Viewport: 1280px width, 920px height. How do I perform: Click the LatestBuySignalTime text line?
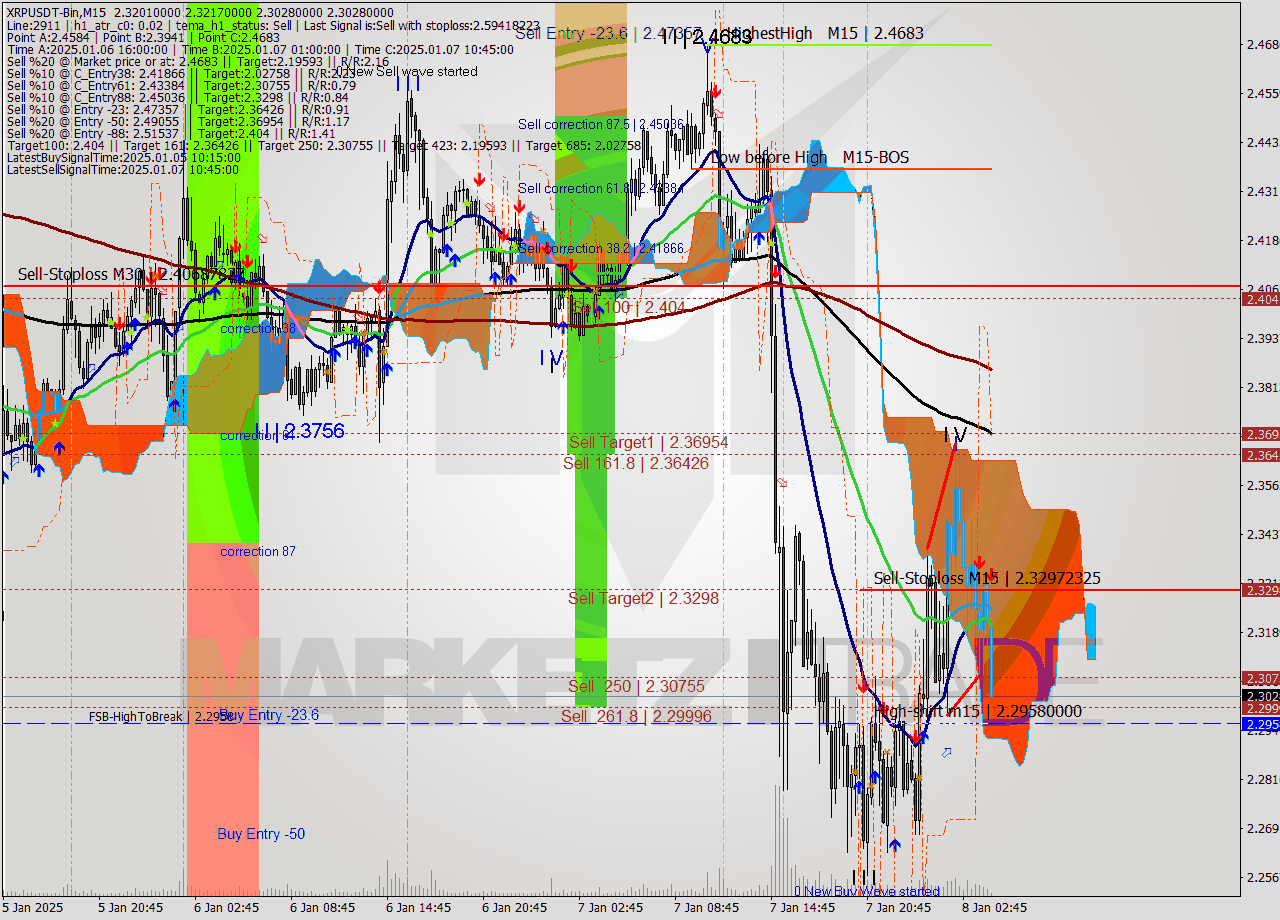coord(123,157)
